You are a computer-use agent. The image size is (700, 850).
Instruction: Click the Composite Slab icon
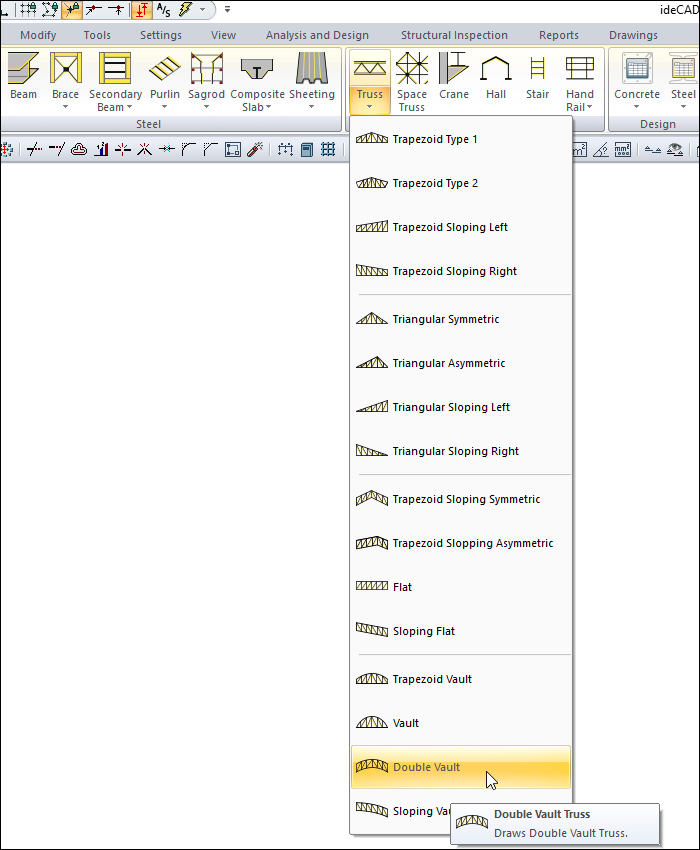click(x=257, y=69)
